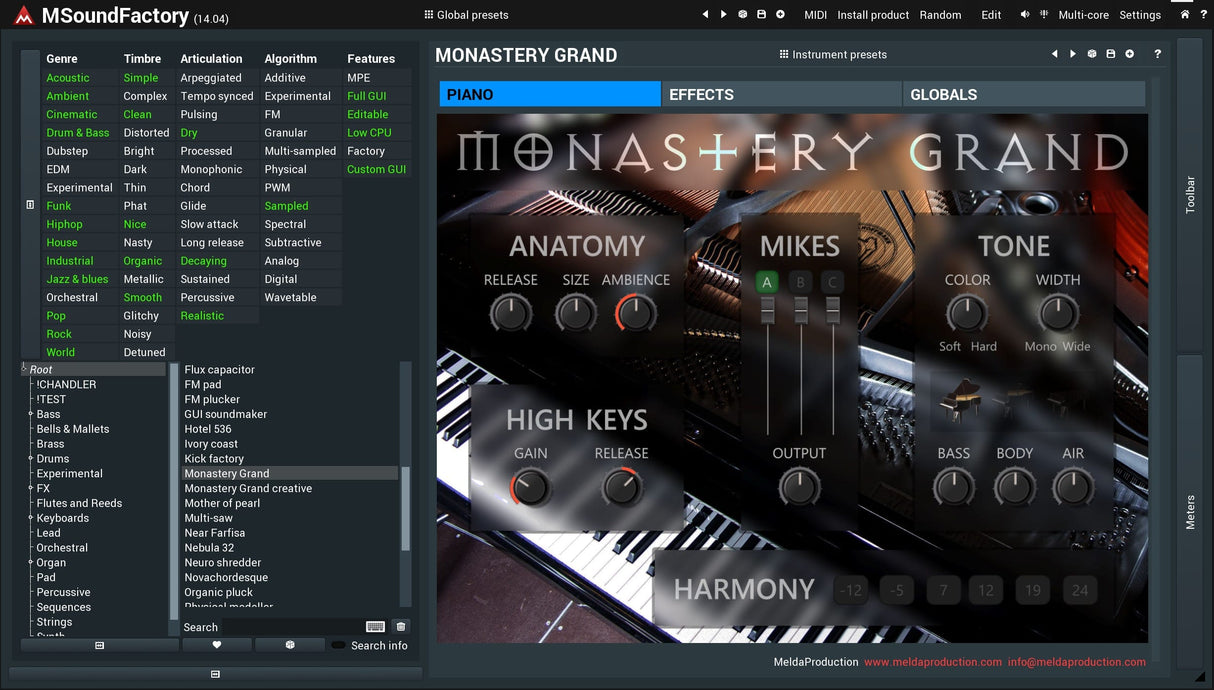Click the add preset plus icon in top bar

click(780, 15)
